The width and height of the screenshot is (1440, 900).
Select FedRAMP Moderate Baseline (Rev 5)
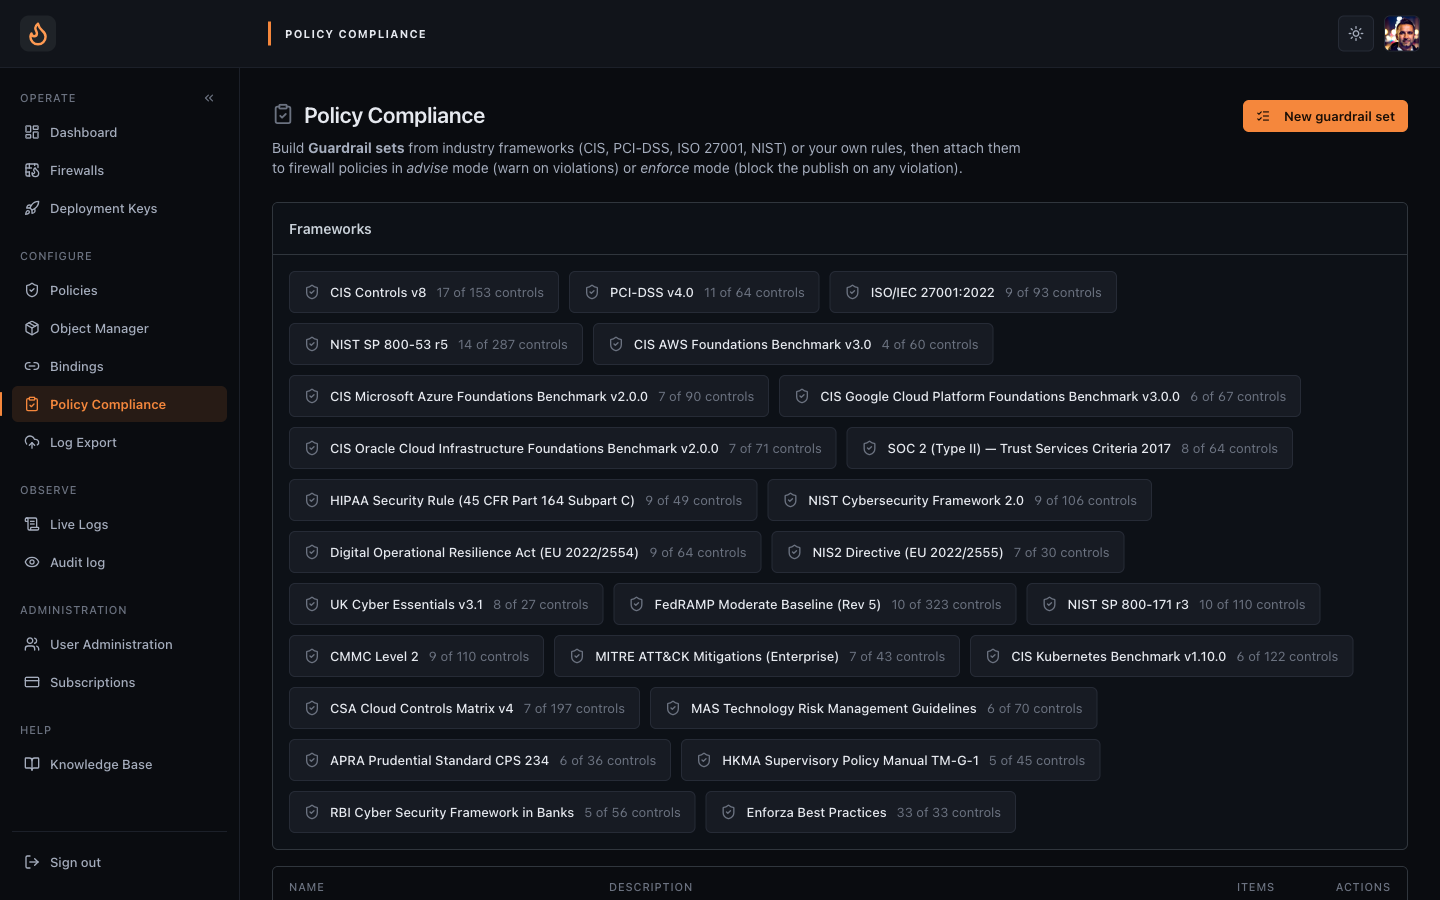coord(815,604)
